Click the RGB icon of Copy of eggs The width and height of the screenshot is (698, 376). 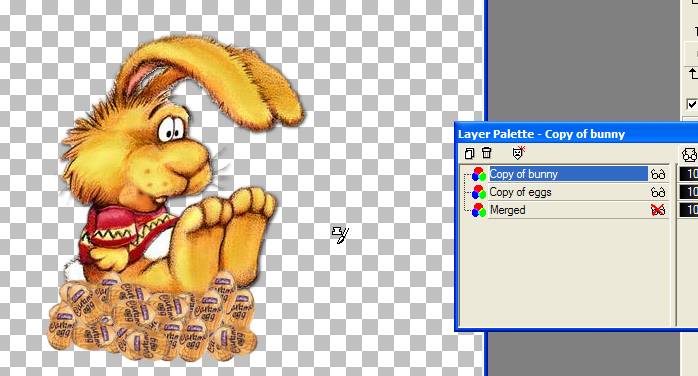tap(479, 192)
